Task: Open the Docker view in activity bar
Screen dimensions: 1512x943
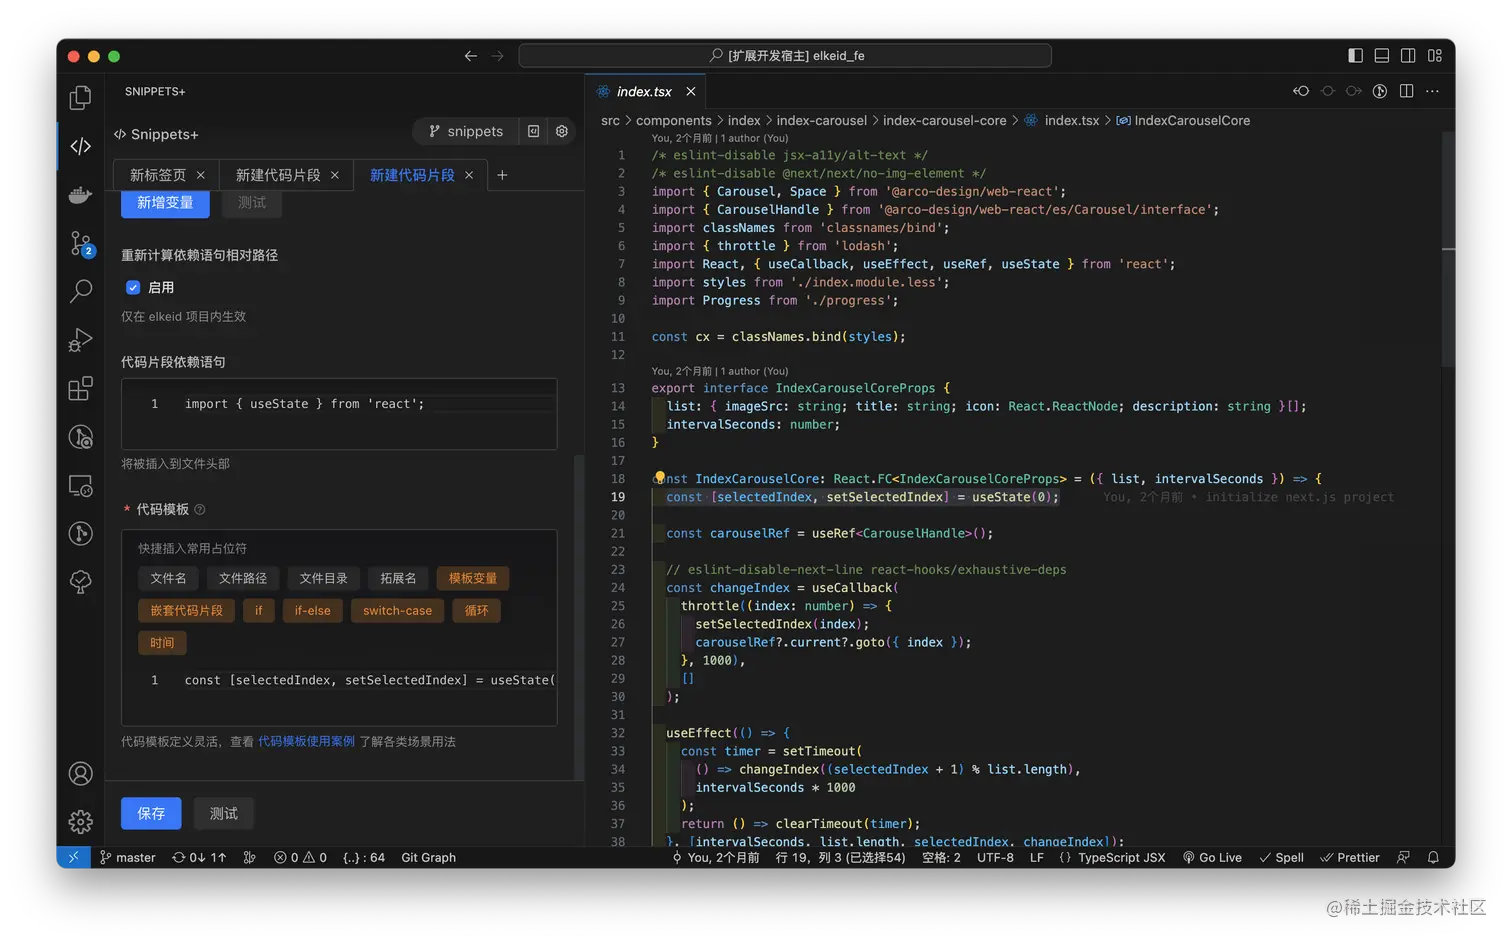Action: click(x=80, y=195)
